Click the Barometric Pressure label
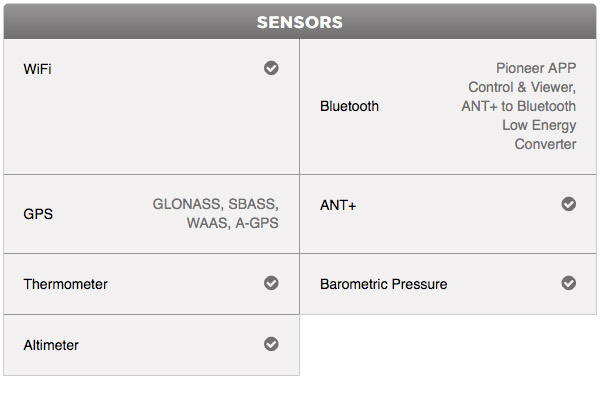This screenshot has height=405, width=600. pyautogui.click(x=384, y=284)
